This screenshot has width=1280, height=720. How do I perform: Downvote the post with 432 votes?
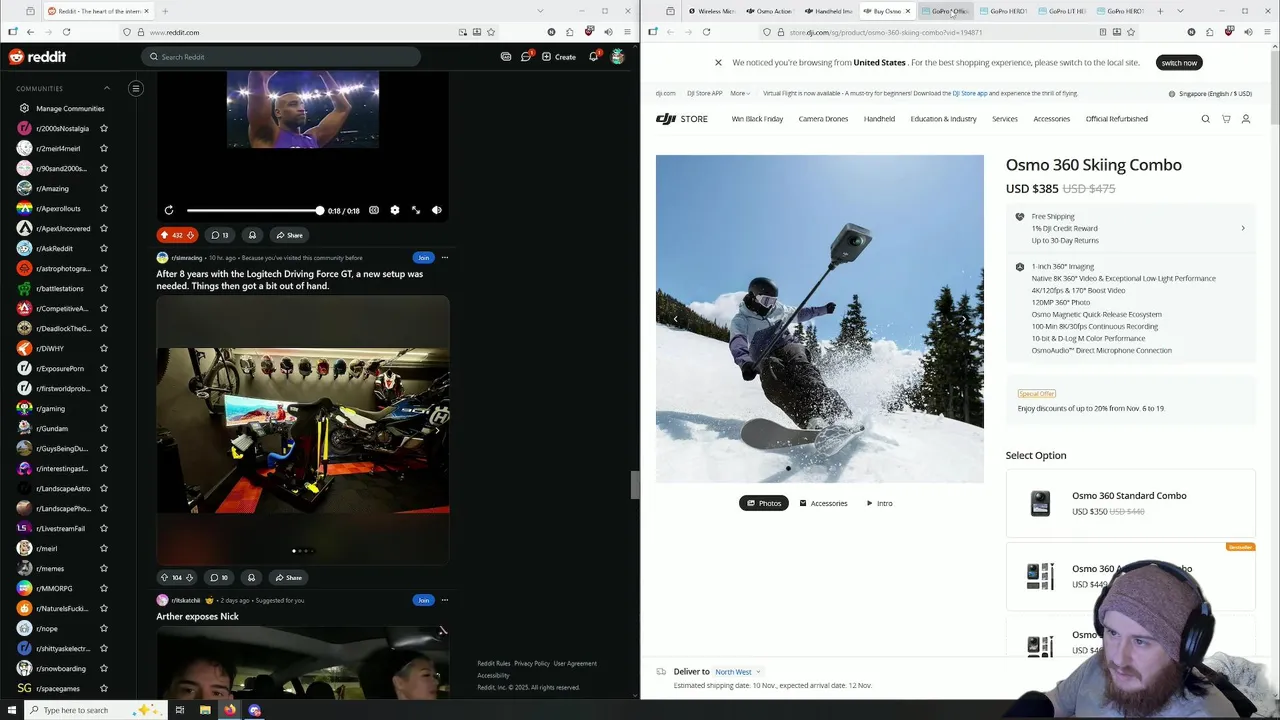[x=190, y=235]
